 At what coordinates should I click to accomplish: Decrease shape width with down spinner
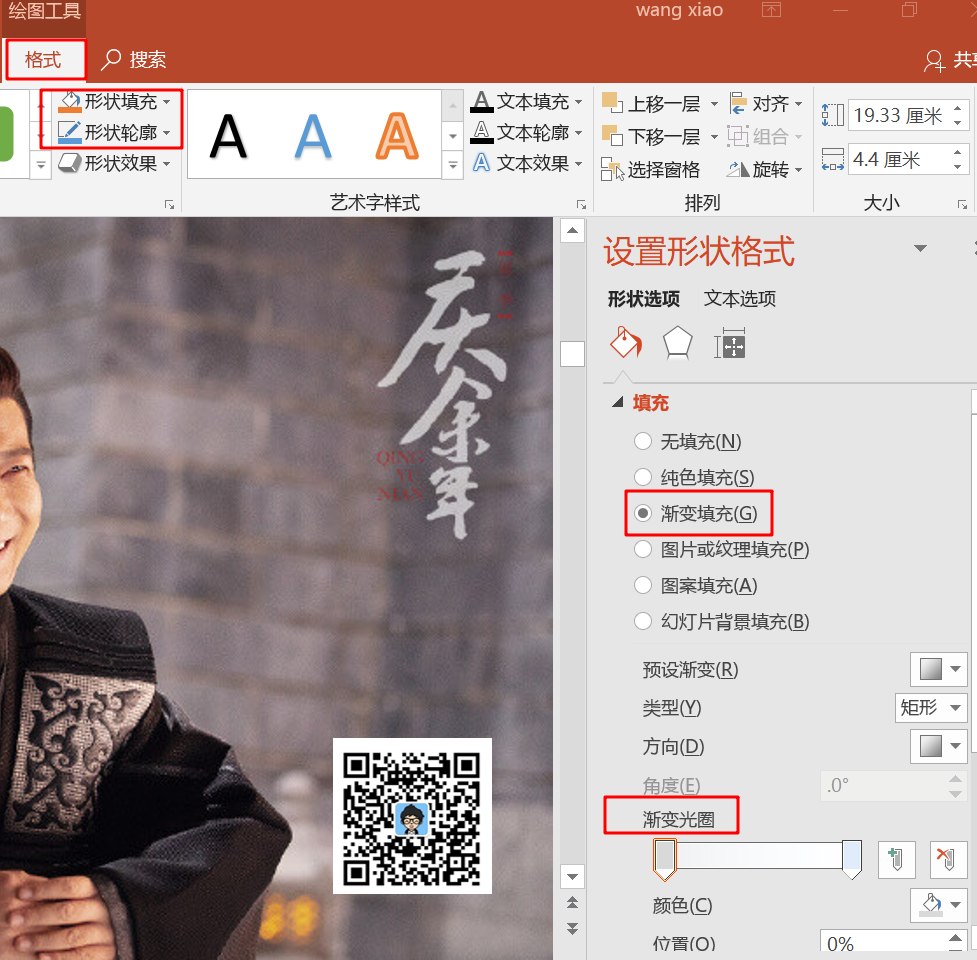[958, 168]
